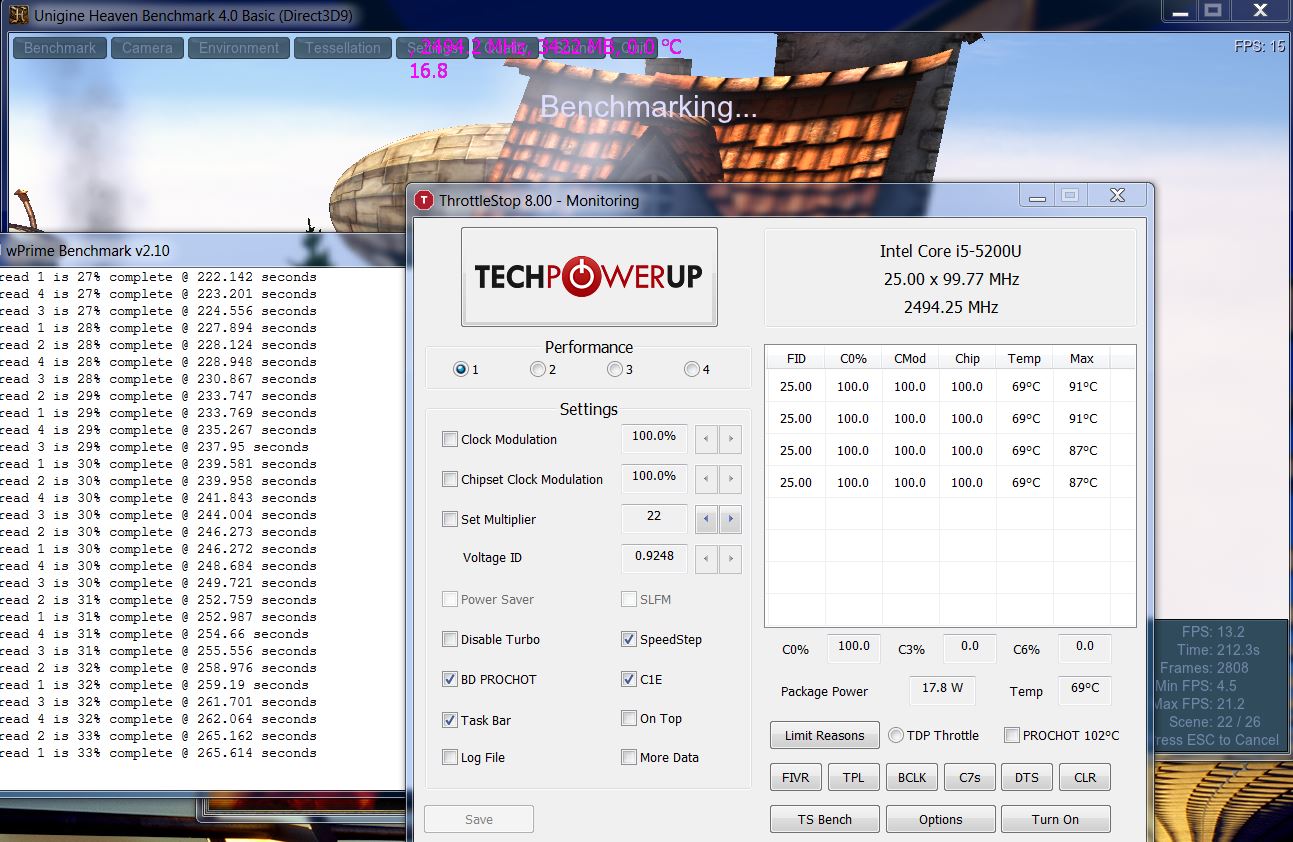Open Environment menu in Heaven
The image size is (1293, 842).
[239, 48]
